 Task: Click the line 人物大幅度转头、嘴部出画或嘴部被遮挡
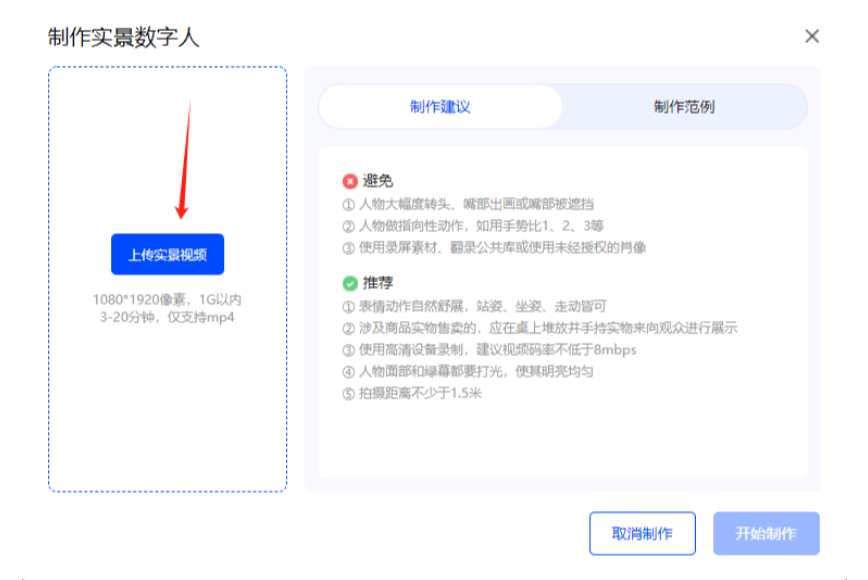[468, 204]
